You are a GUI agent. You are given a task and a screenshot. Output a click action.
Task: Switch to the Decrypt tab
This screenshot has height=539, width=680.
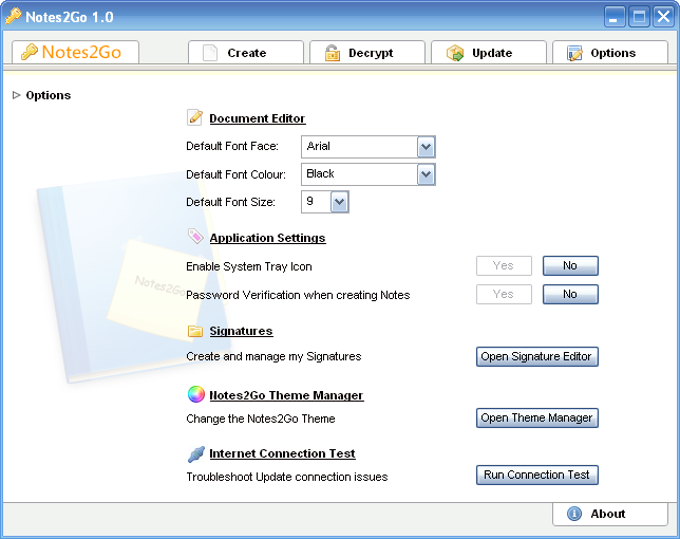[x=367, y=52]
